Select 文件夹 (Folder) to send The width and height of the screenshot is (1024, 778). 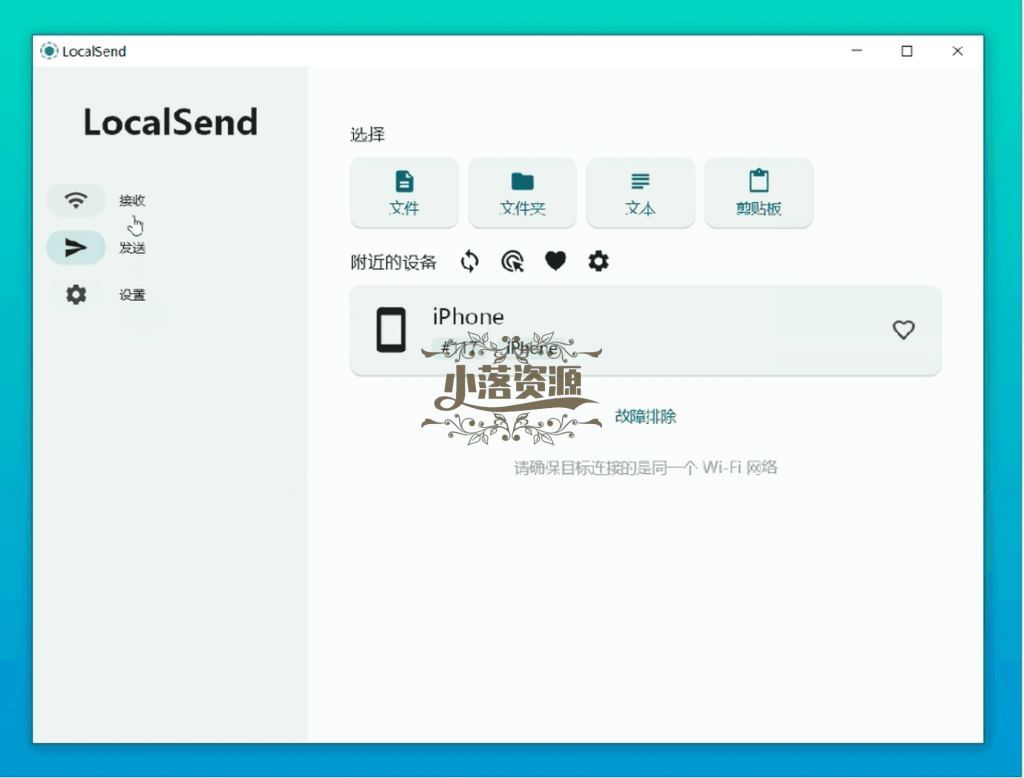pyautogui.click(x=522, y=193)
